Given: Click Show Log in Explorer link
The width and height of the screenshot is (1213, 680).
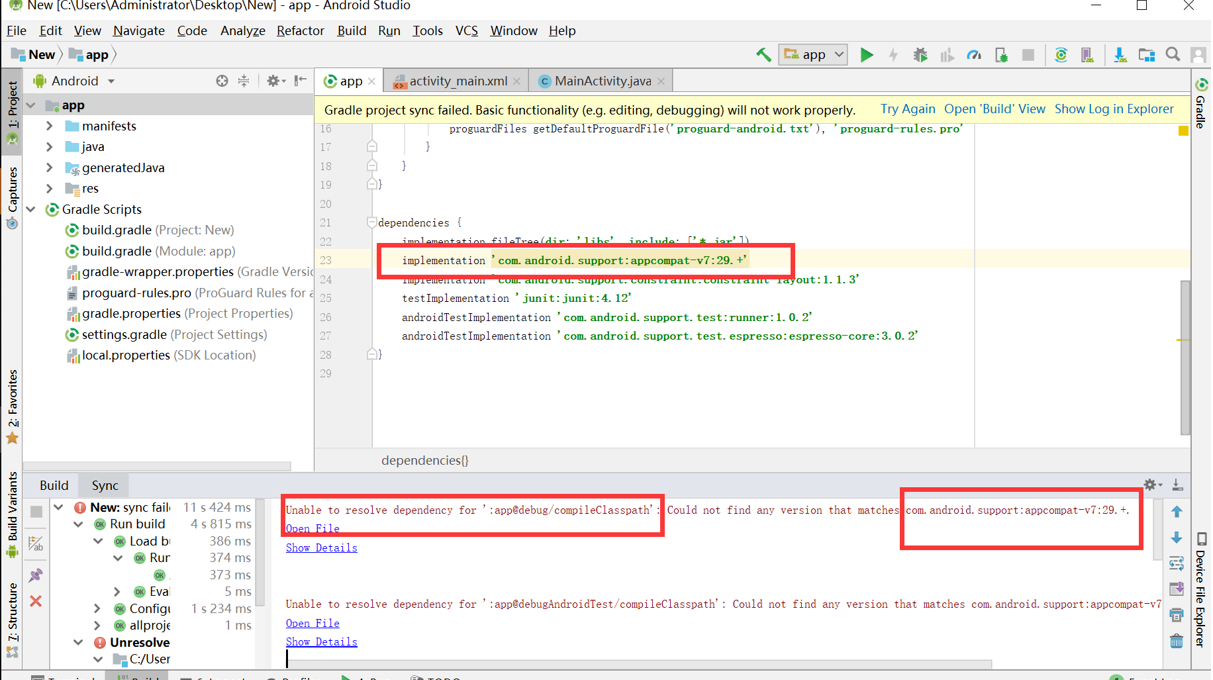Looking at the screenshot, I should (1114, 109).
